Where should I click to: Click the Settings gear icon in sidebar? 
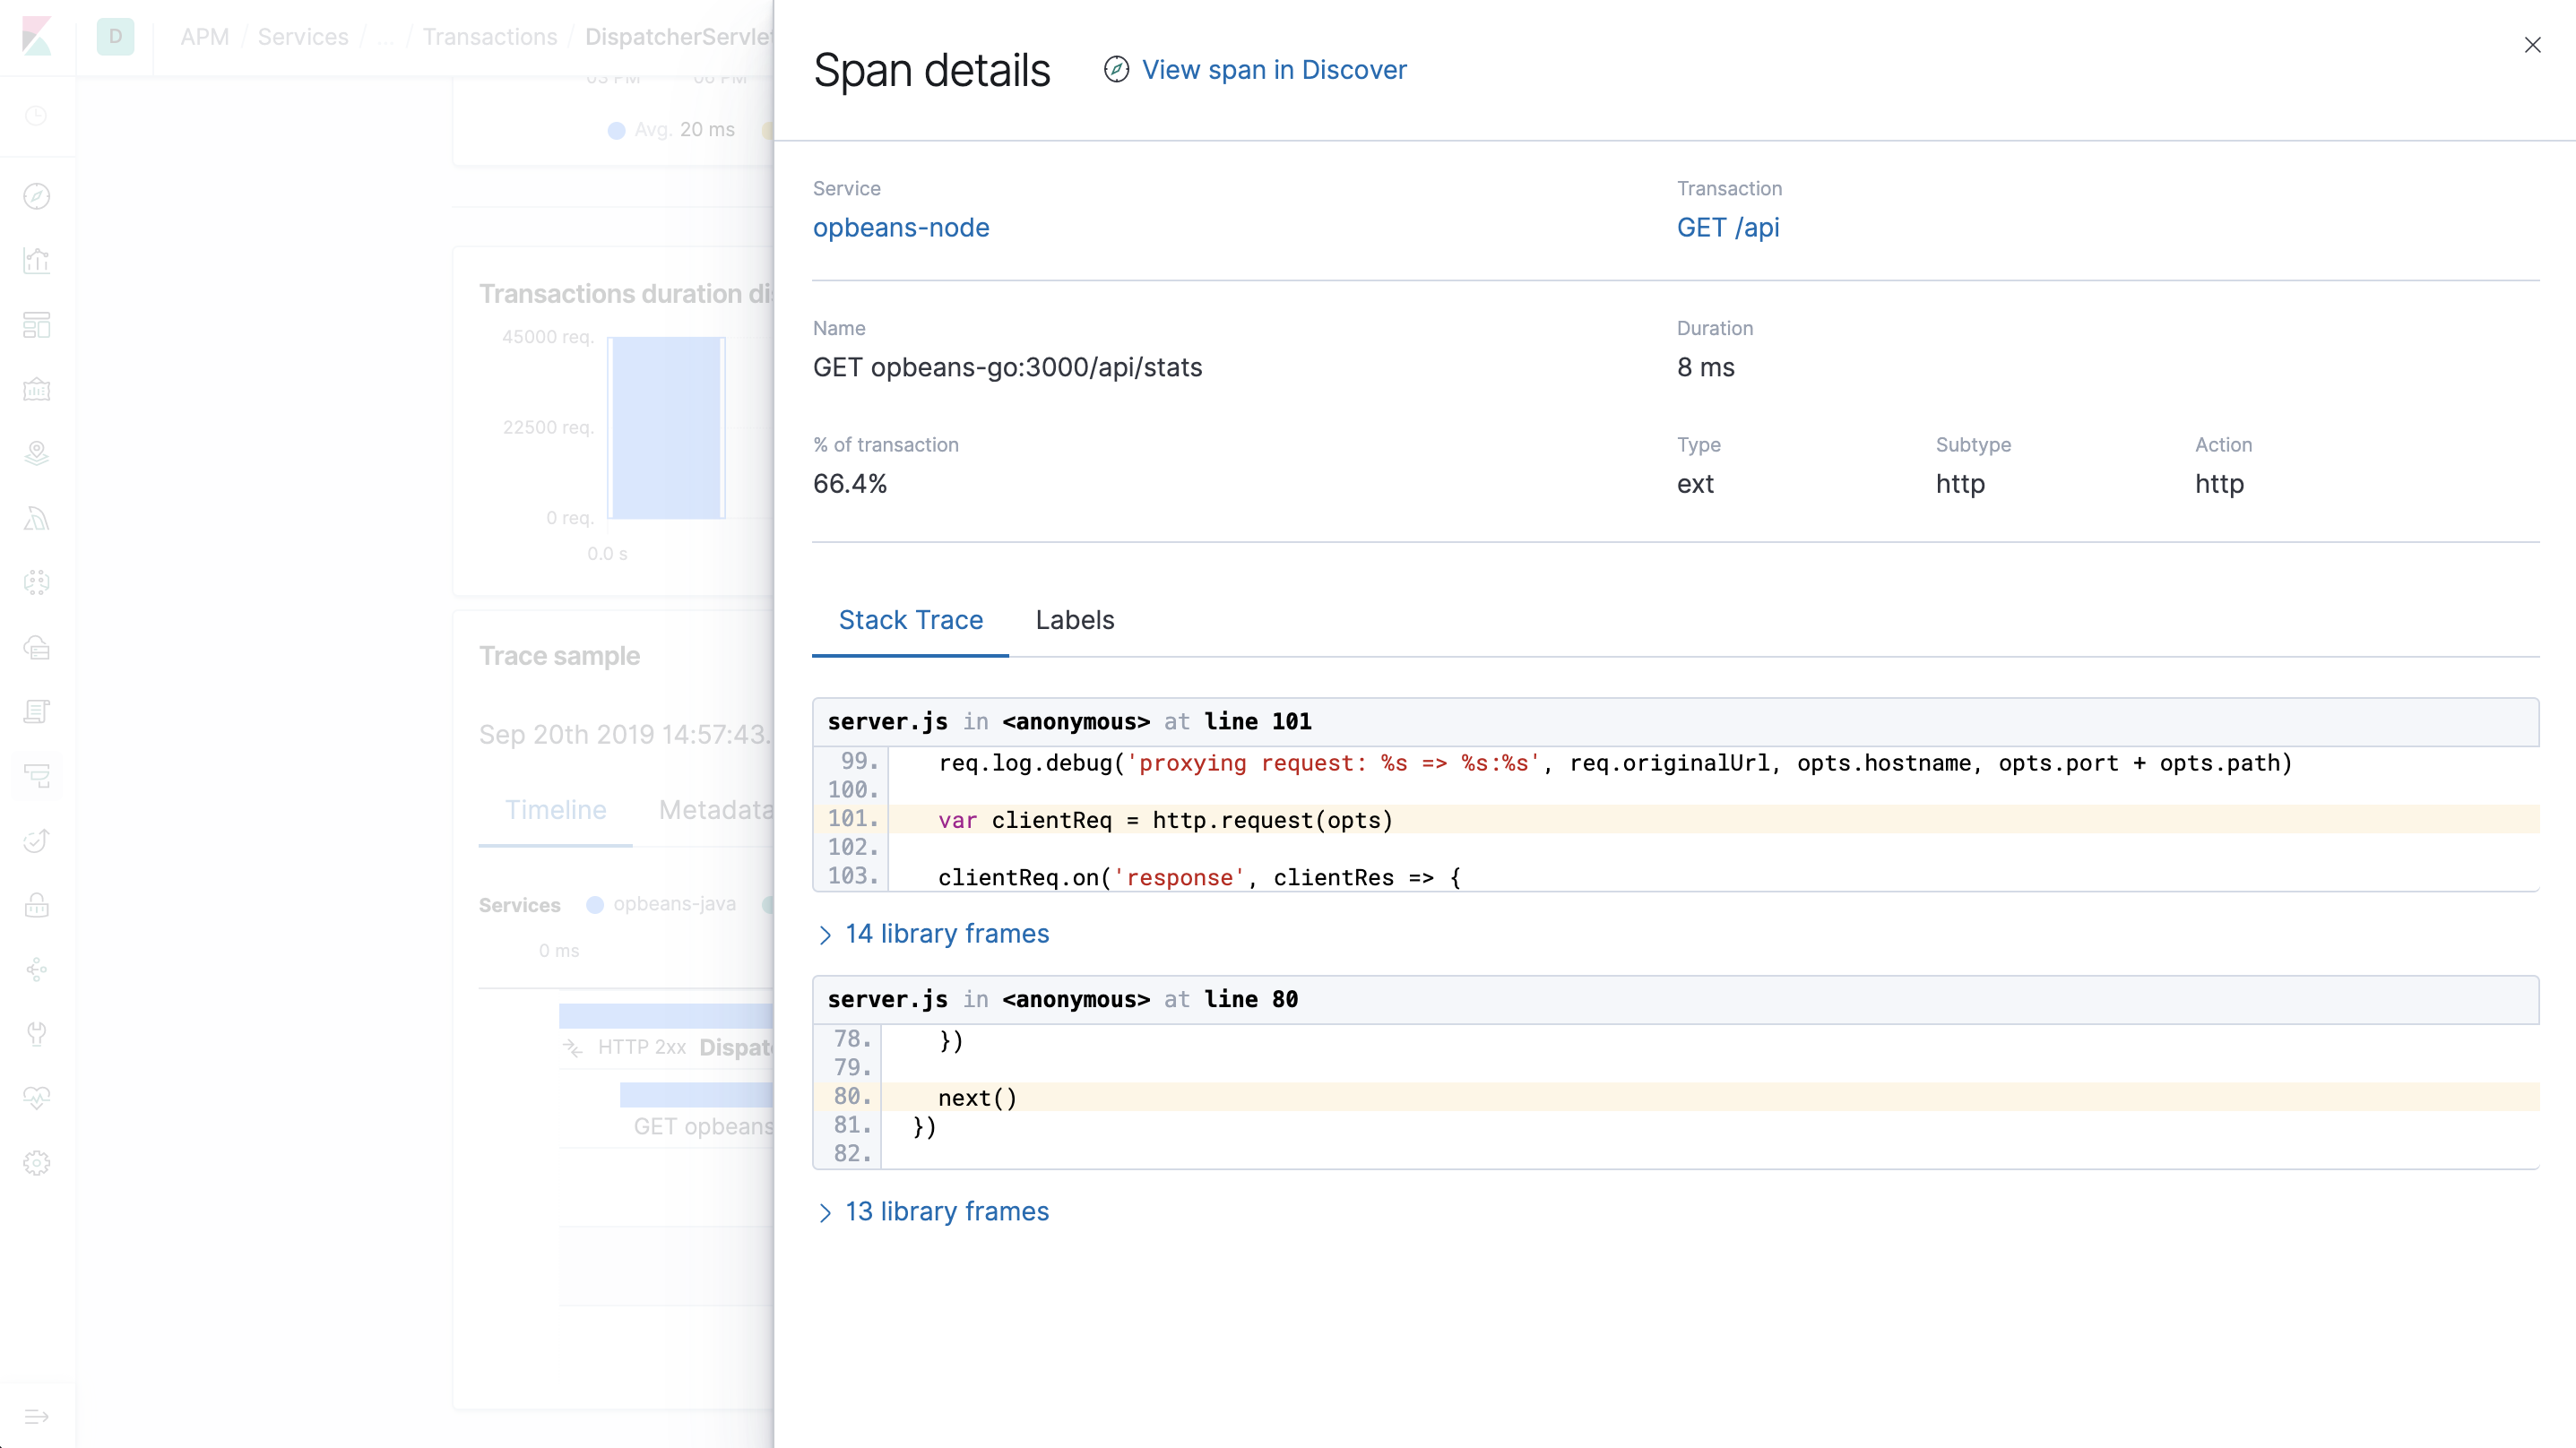(x=39, y=1163)
